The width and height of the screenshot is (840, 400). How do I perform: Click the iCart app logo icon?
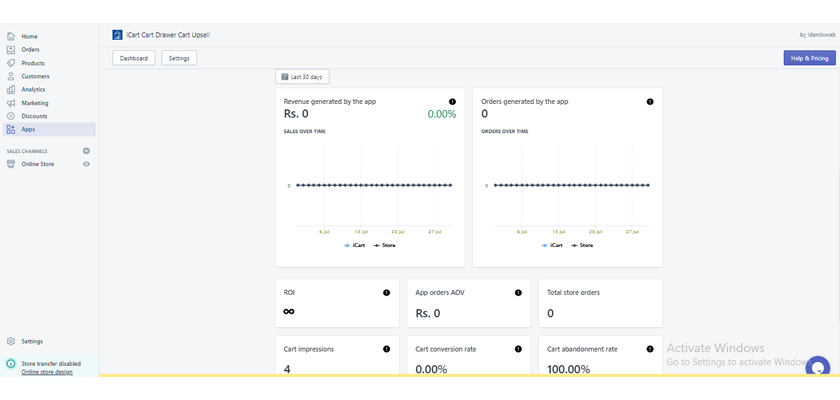point(118,35)
